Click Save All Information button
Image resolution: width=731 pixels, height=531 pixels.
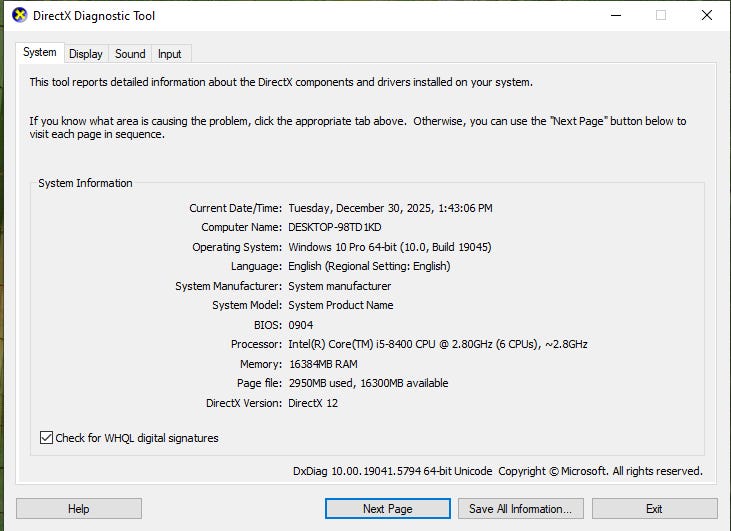point(521,509)
